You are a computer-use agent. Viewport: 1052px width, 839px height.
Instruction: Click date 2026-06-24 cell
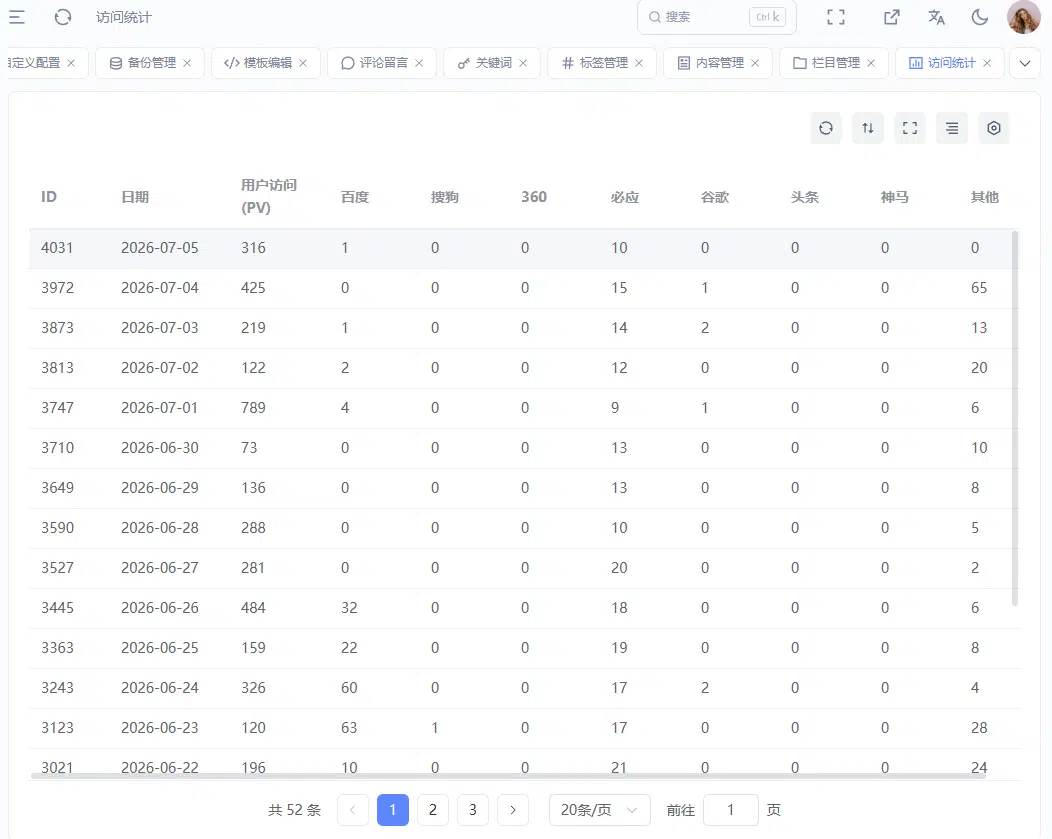coord(160,688)
